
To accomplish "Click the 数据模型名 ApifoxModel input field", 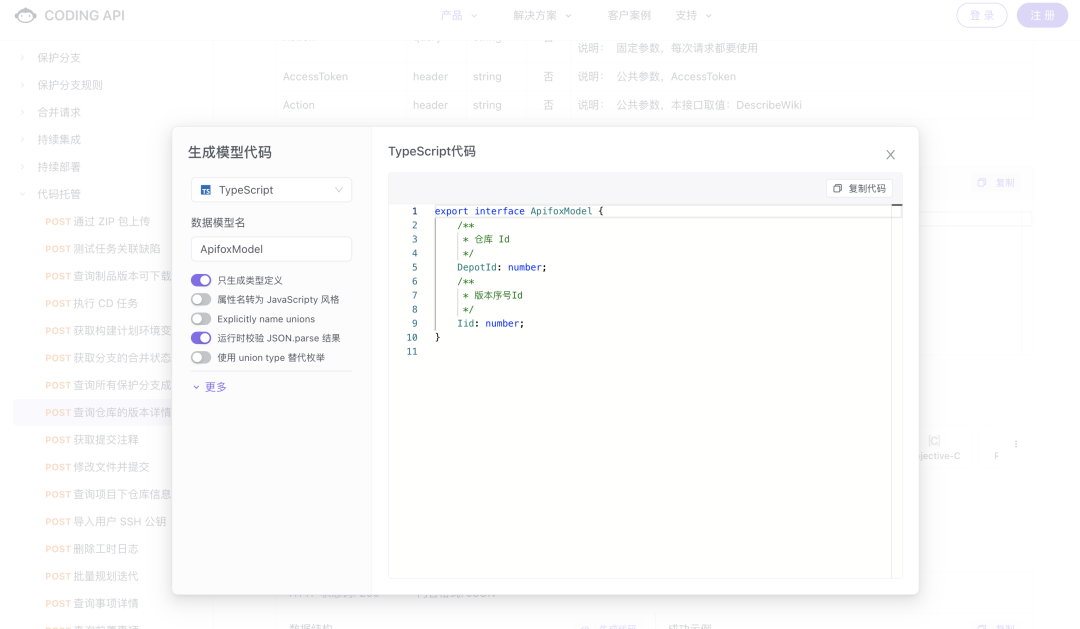I will coord(271,249).
